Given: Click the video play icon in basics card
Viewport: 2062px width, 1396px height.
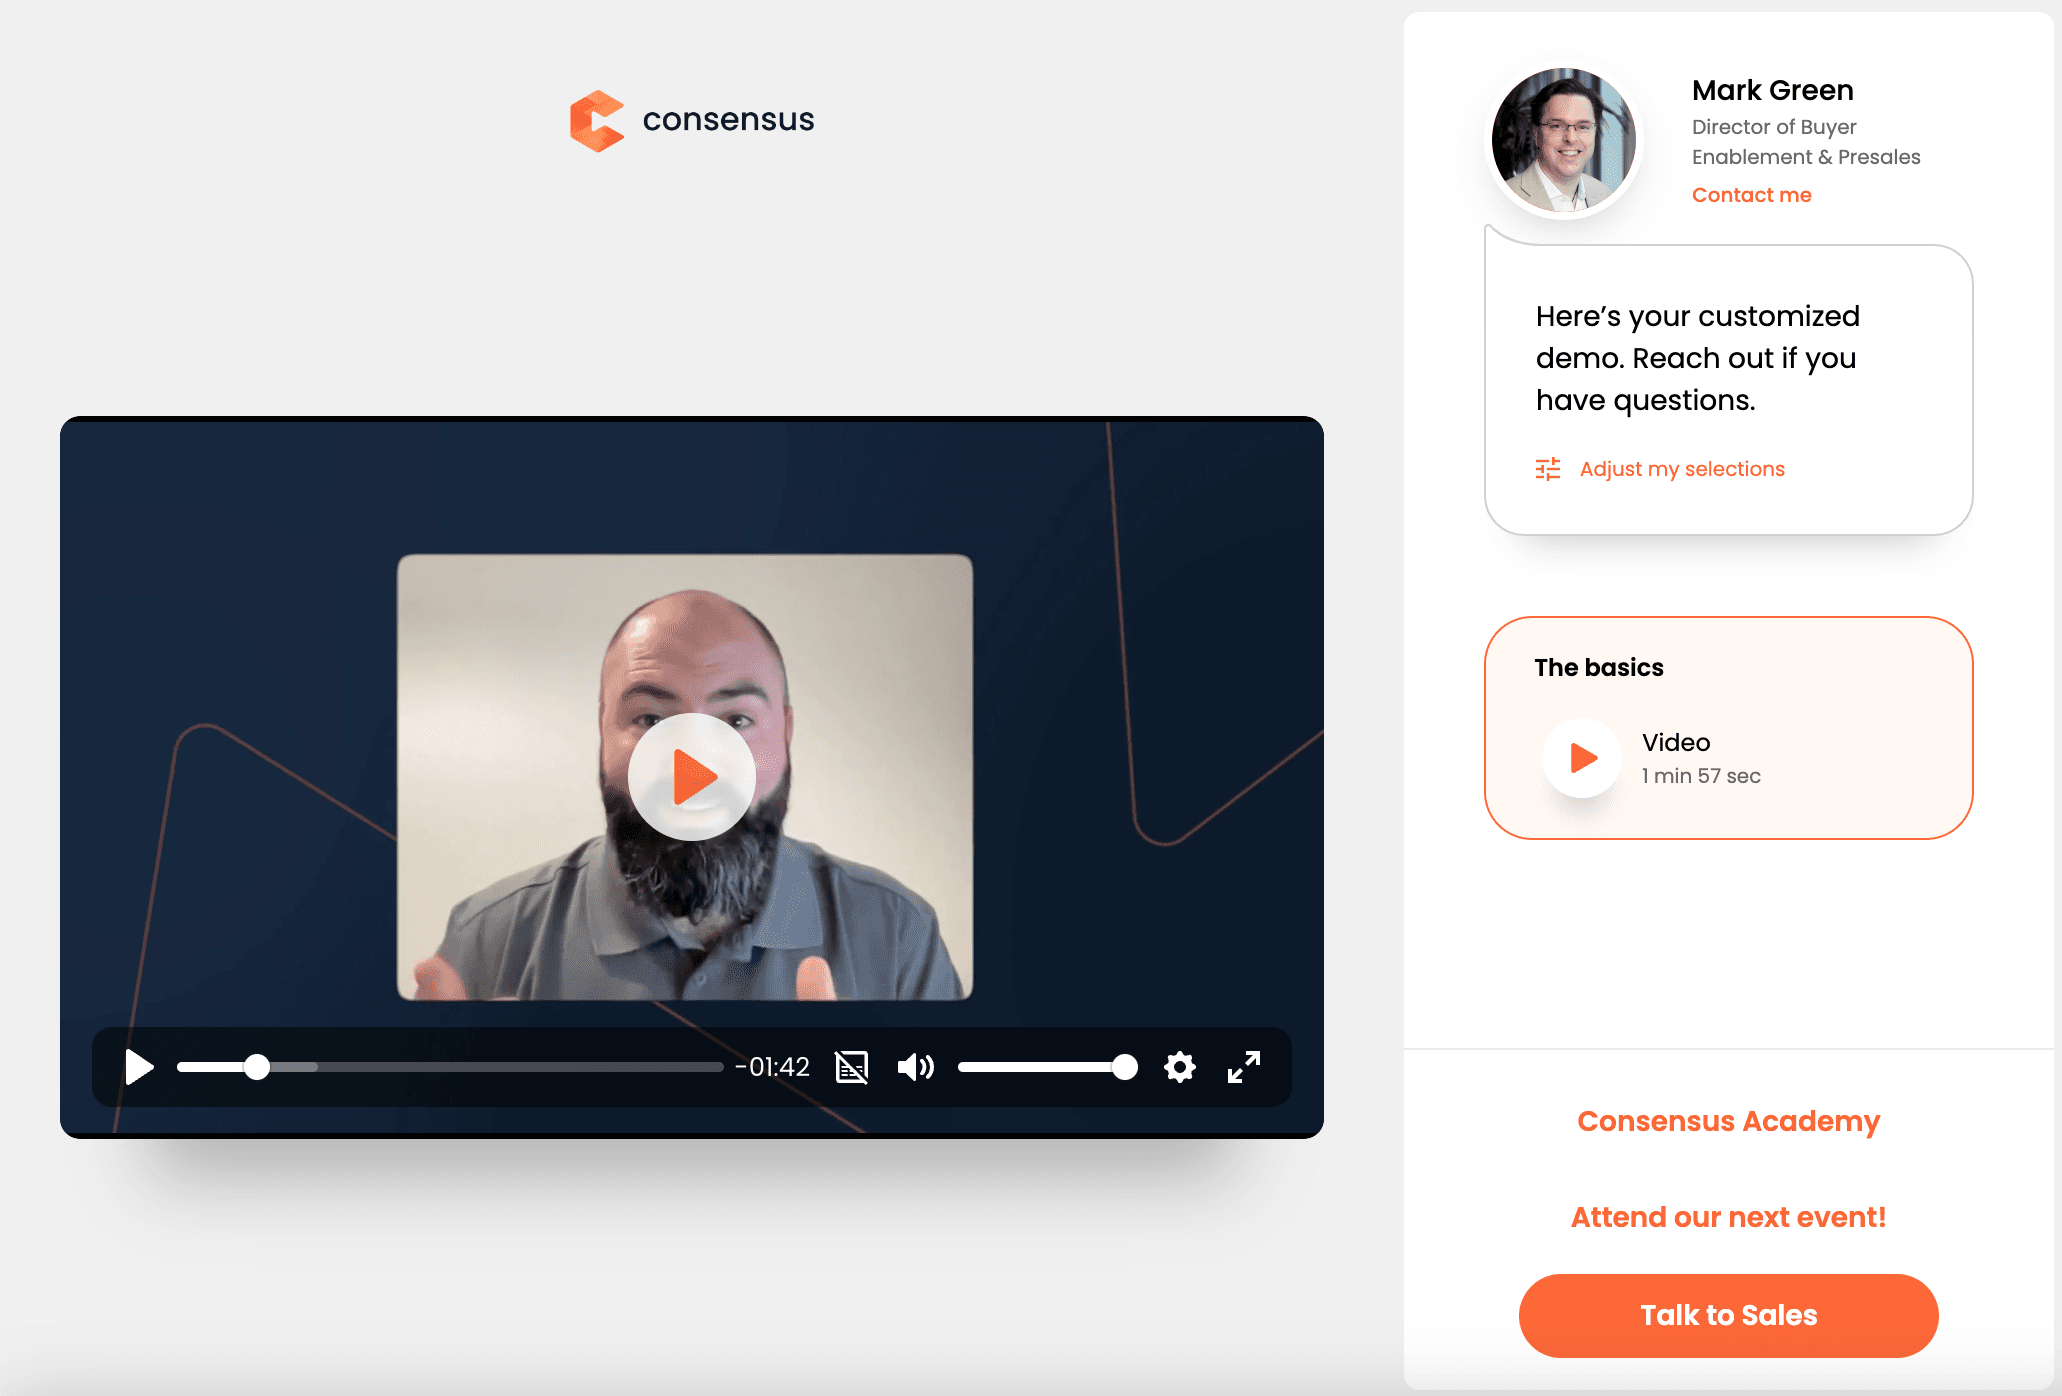Looking at the screenshot, I should point(1579,759).
